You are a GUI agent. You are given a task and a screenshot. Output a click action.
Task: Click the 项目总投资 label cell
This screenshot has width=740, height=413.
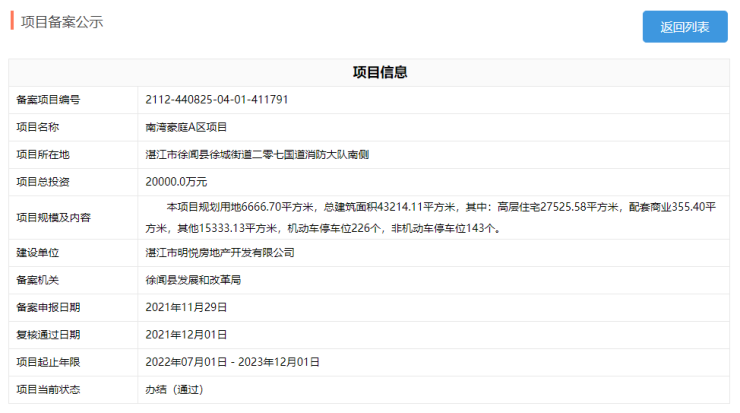point(73,182)
